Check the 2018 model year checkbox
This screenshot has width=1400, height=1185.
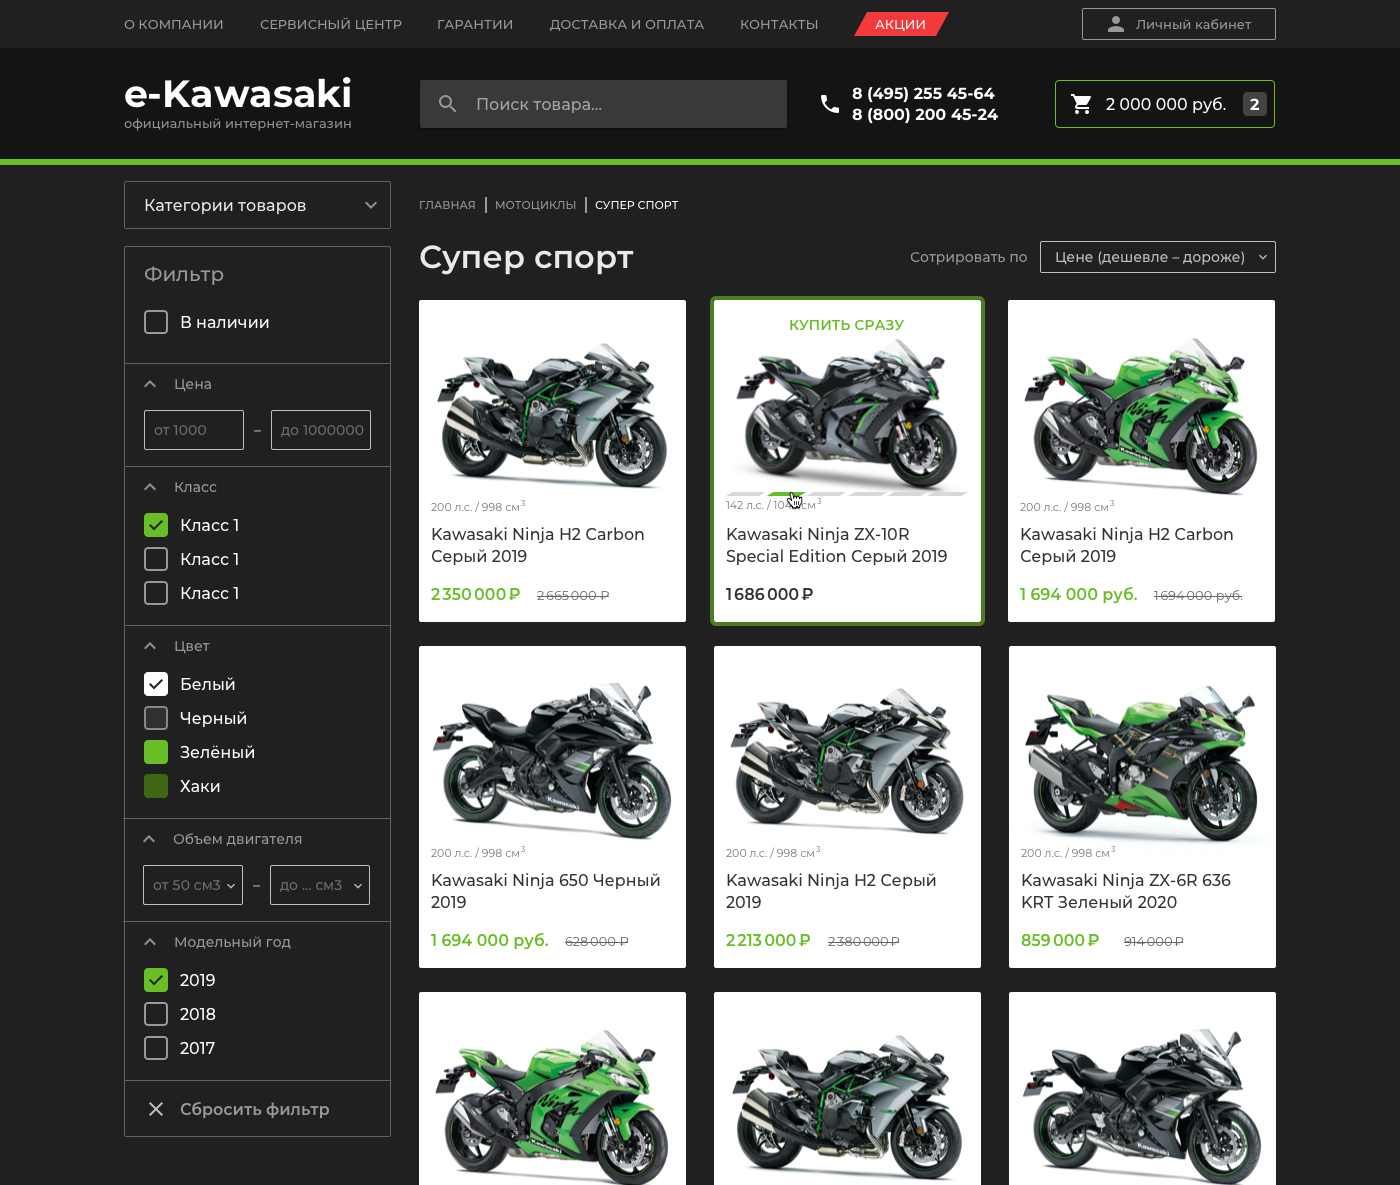coord(156,1014)
